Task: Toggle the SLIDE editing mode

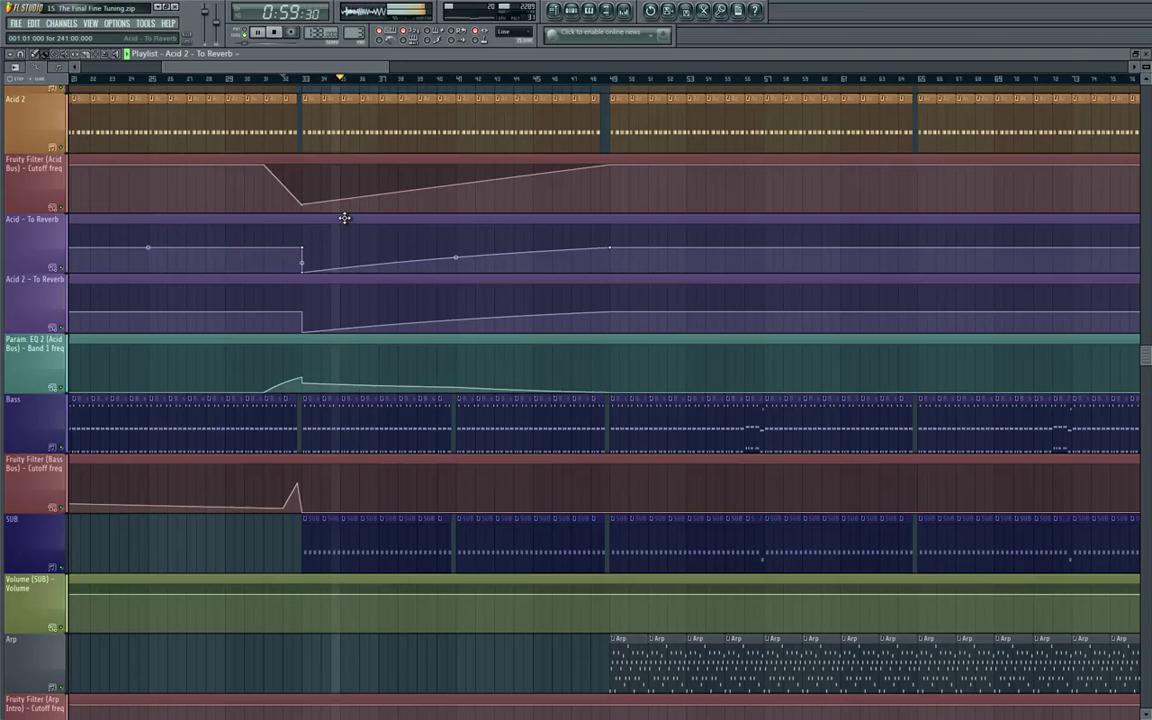Action: click(x=38, y=79)
